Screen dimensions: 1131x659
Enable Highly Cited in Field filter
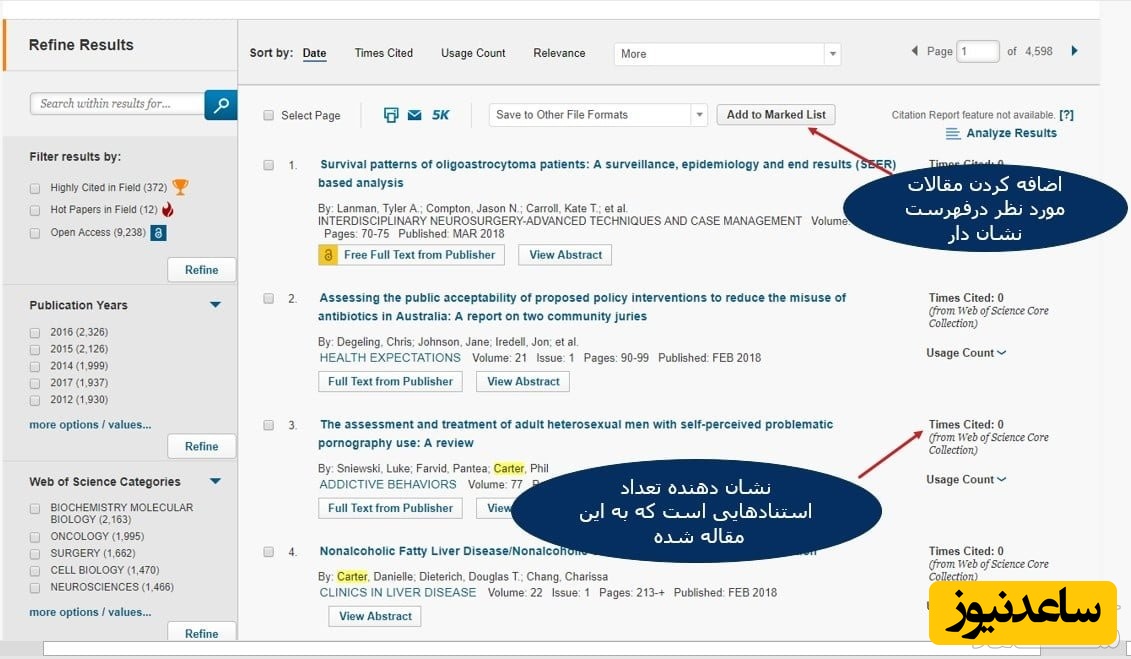click(36, 188)
